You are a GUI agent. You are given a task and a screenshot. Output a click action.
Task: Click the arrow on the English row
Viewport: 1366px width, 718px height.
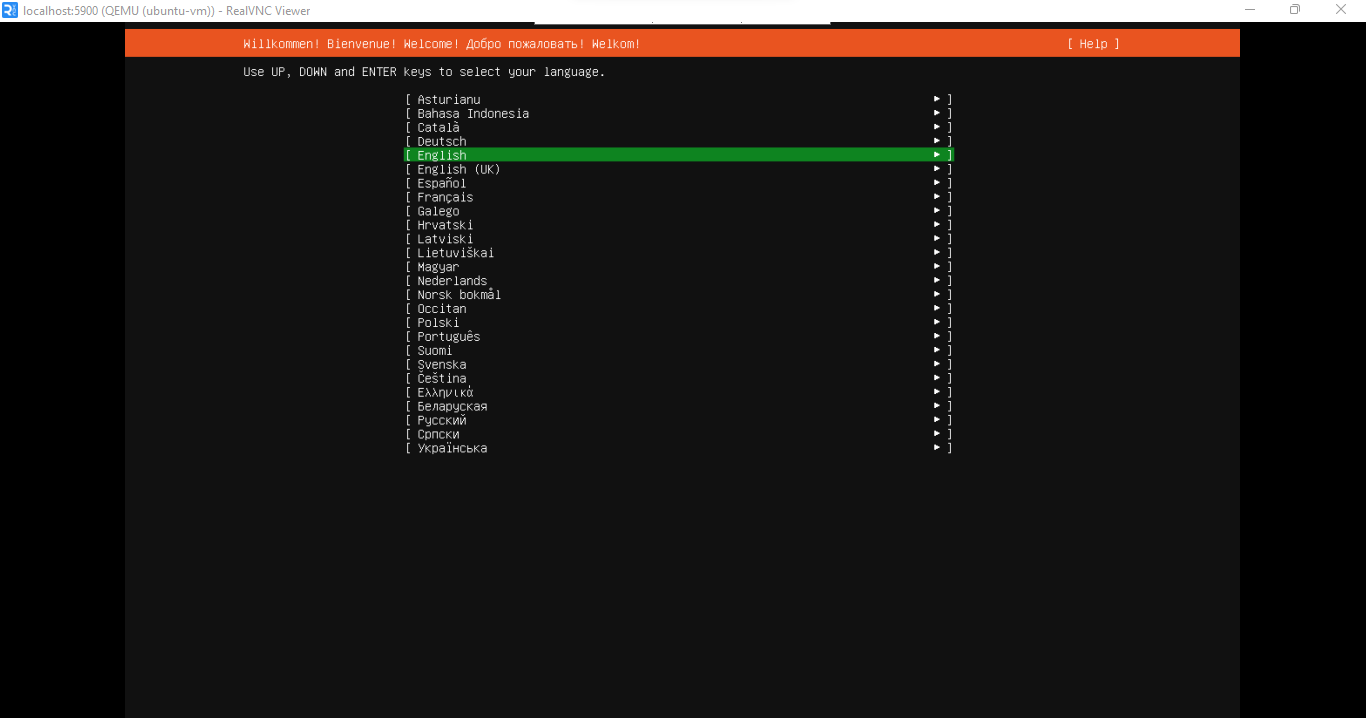(937, 155)
